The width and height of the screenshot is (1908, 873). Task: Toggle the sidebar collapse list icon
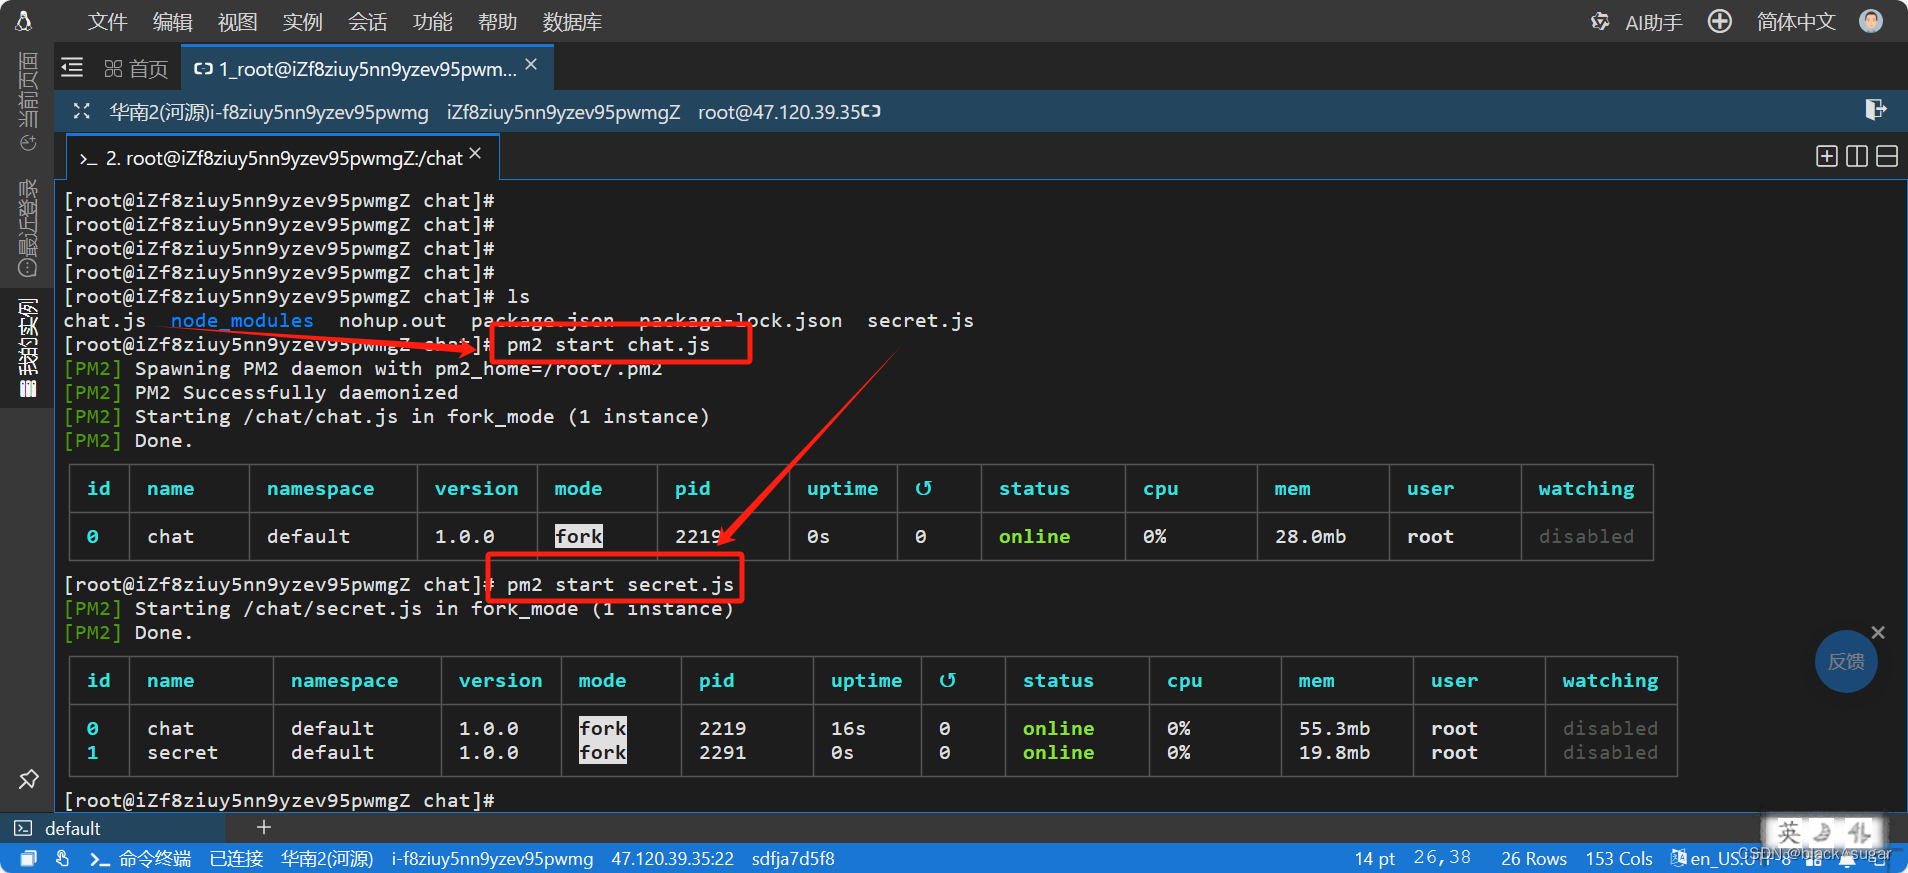(72, 67)
